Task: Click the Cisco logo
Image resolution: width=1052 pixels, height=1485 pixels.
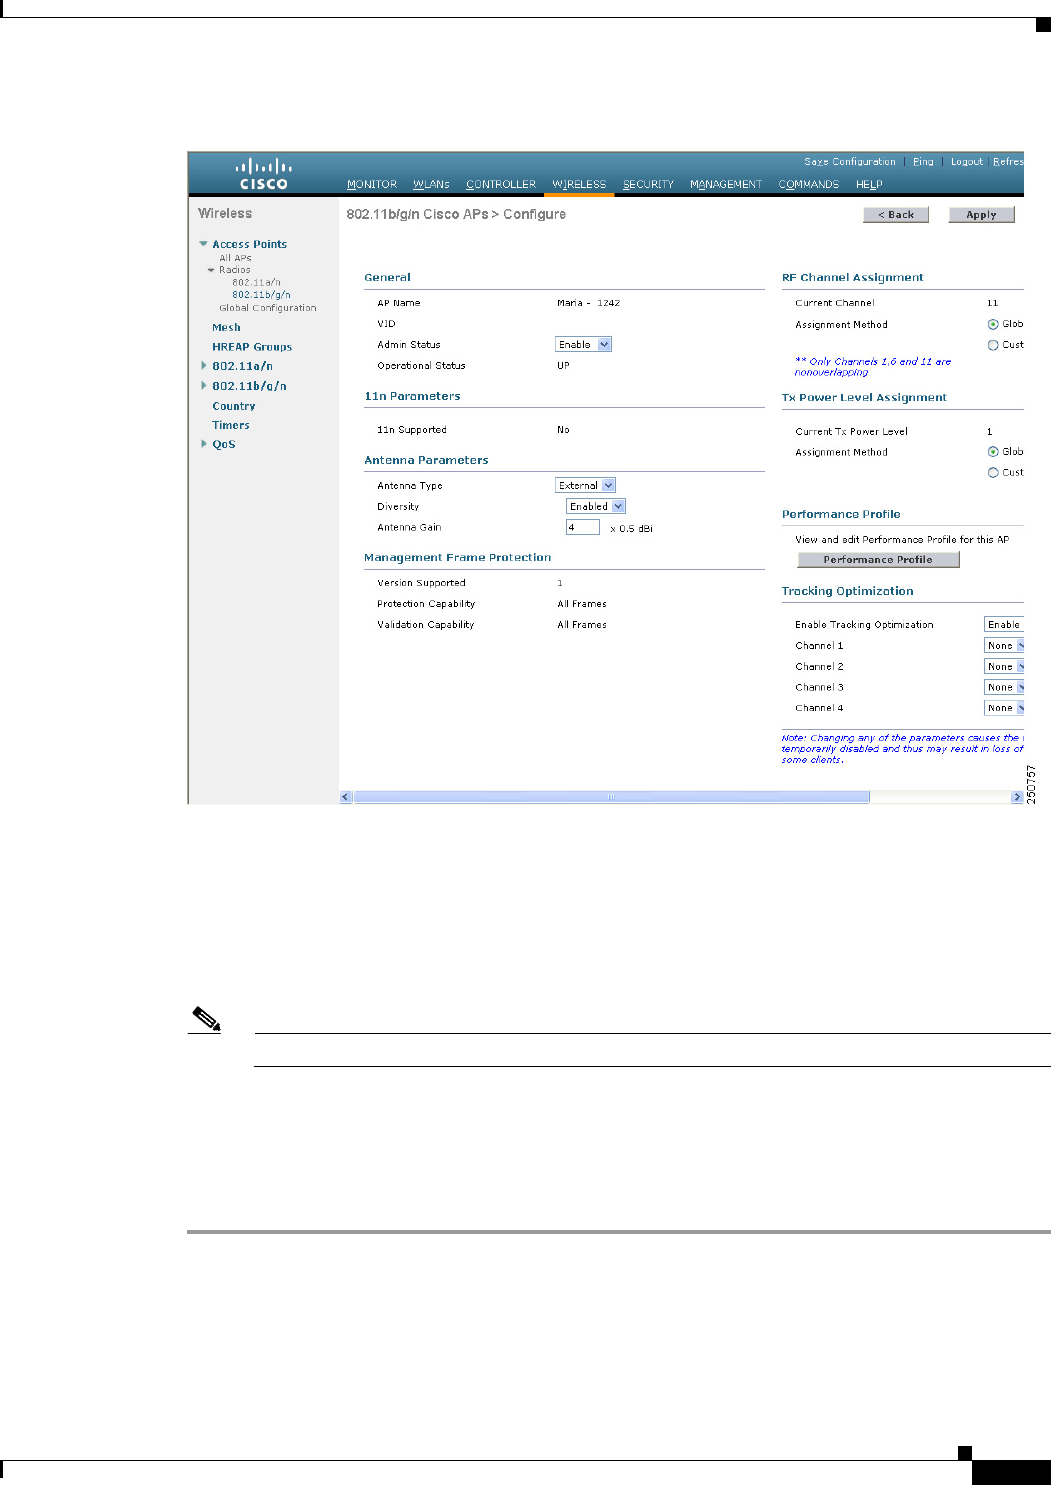Action: pos(264,174)
